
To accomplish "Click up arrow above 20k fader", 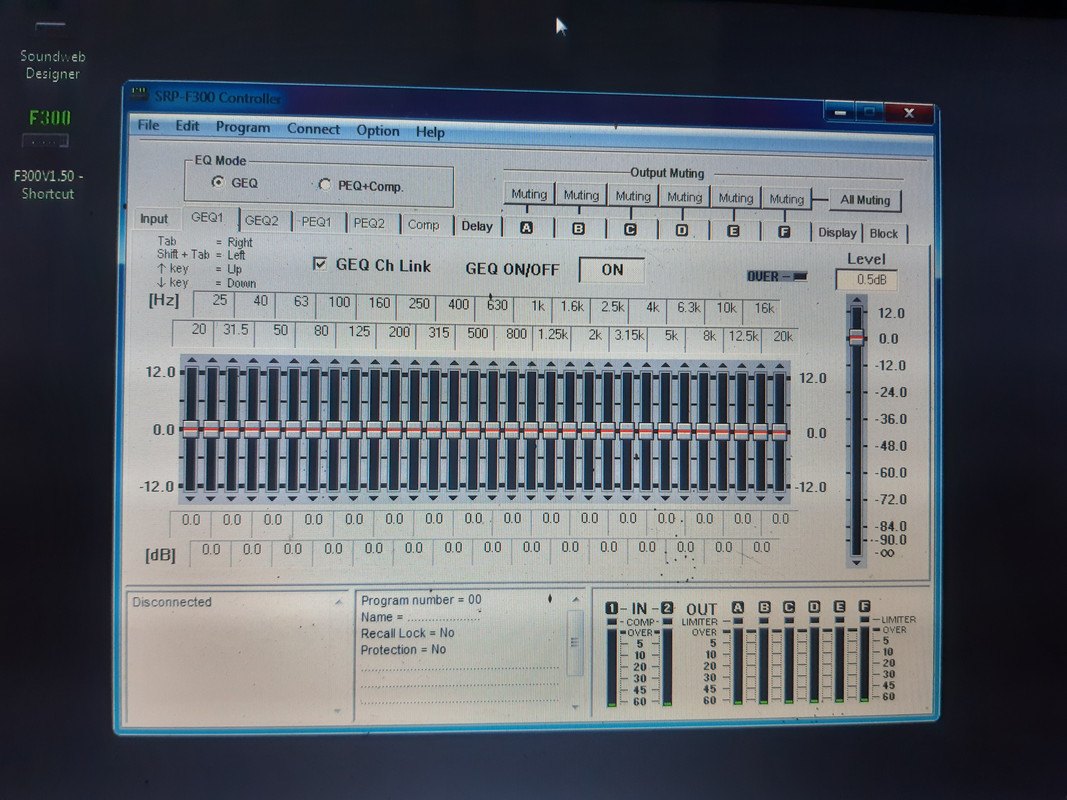I will [779, 366].
